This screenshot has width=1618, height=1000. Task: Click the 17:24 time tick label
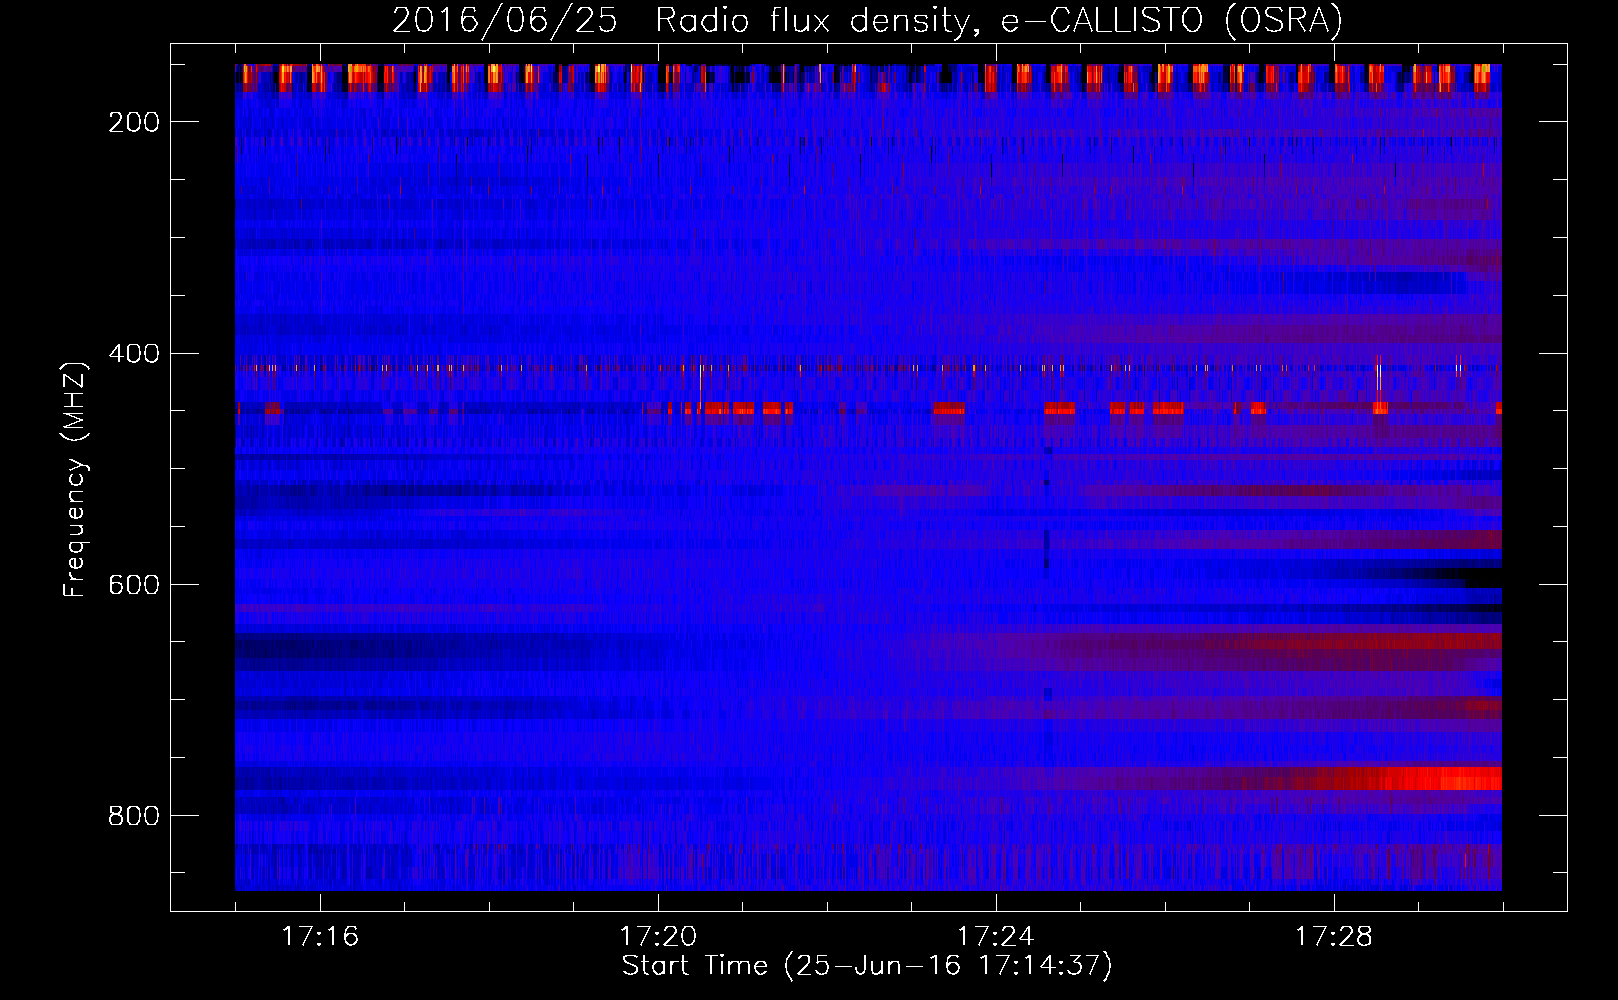click(x=996, y=937)
